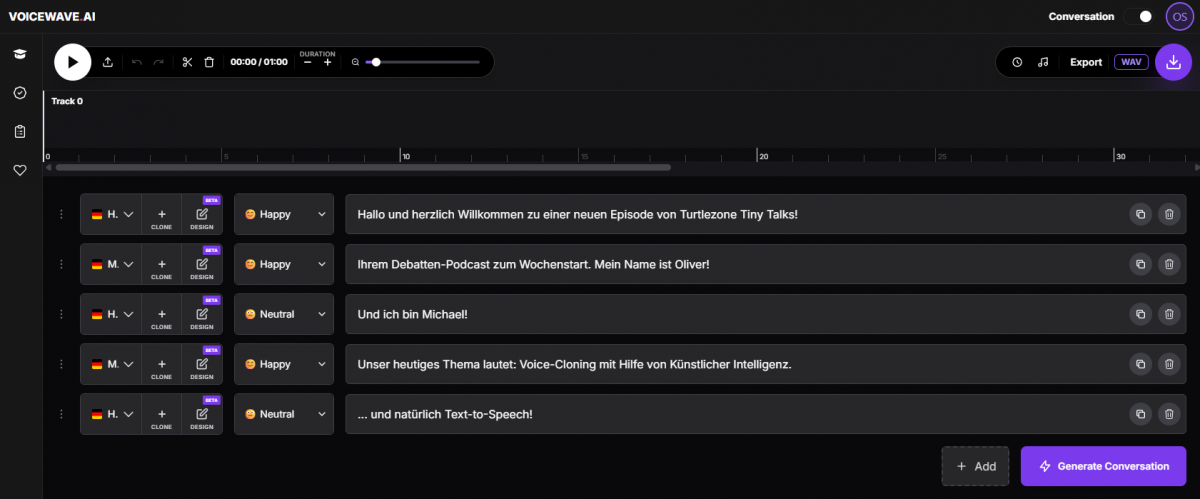
Task: Click Design on the 'Hallo und herzlich' row
Action: pyautogui.click(x=202, y=216)
